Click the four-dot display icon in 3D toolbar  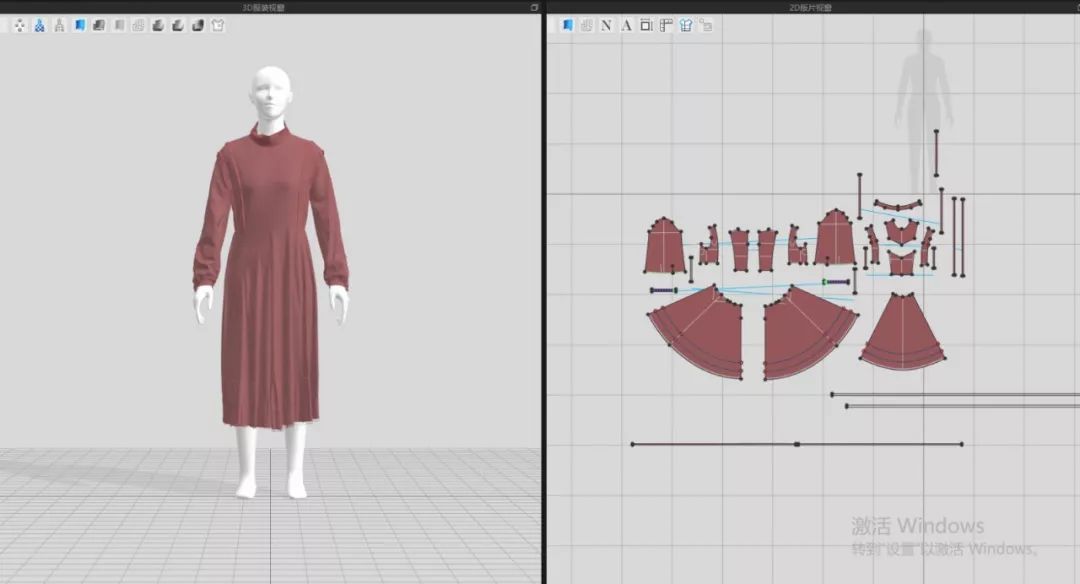click(x=19, y=25)
